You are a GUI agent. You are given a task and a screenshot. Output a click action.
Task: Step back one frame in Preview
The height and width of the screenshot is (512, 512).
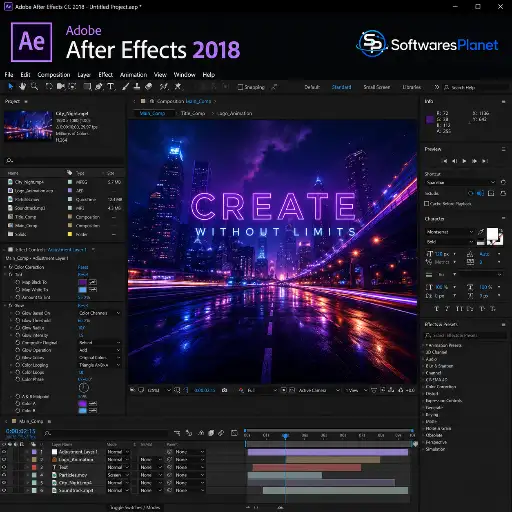(454, 161)
